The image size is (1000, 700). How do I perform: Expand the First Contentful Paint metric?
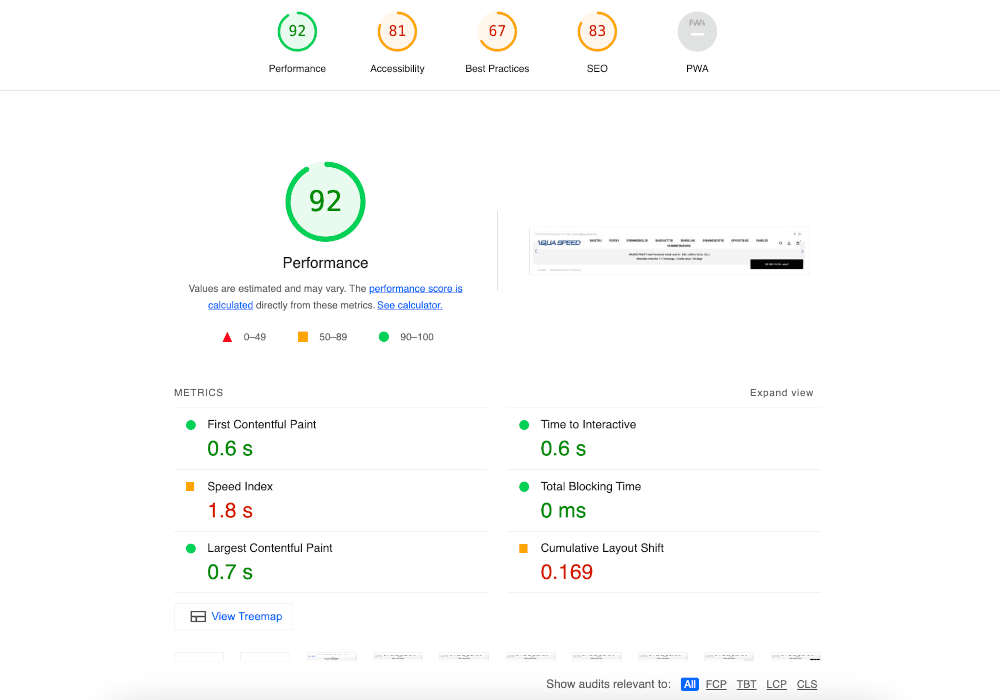(x=261, y=425)
